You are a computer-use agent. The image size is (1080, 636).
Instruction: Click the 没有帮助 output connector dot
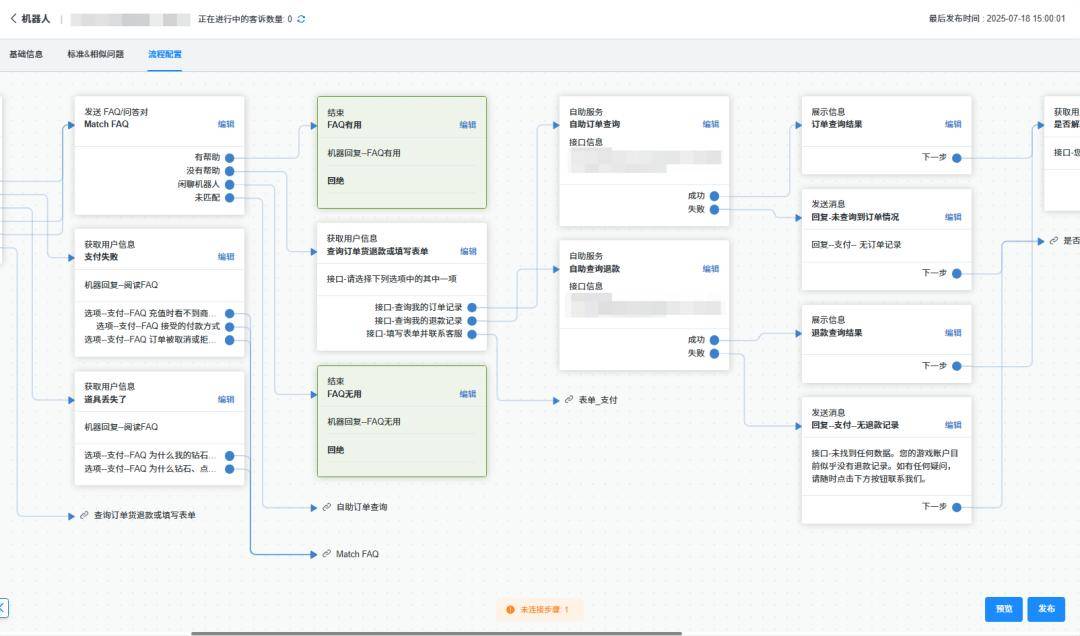pyautogui.click(x=230, y=171)
